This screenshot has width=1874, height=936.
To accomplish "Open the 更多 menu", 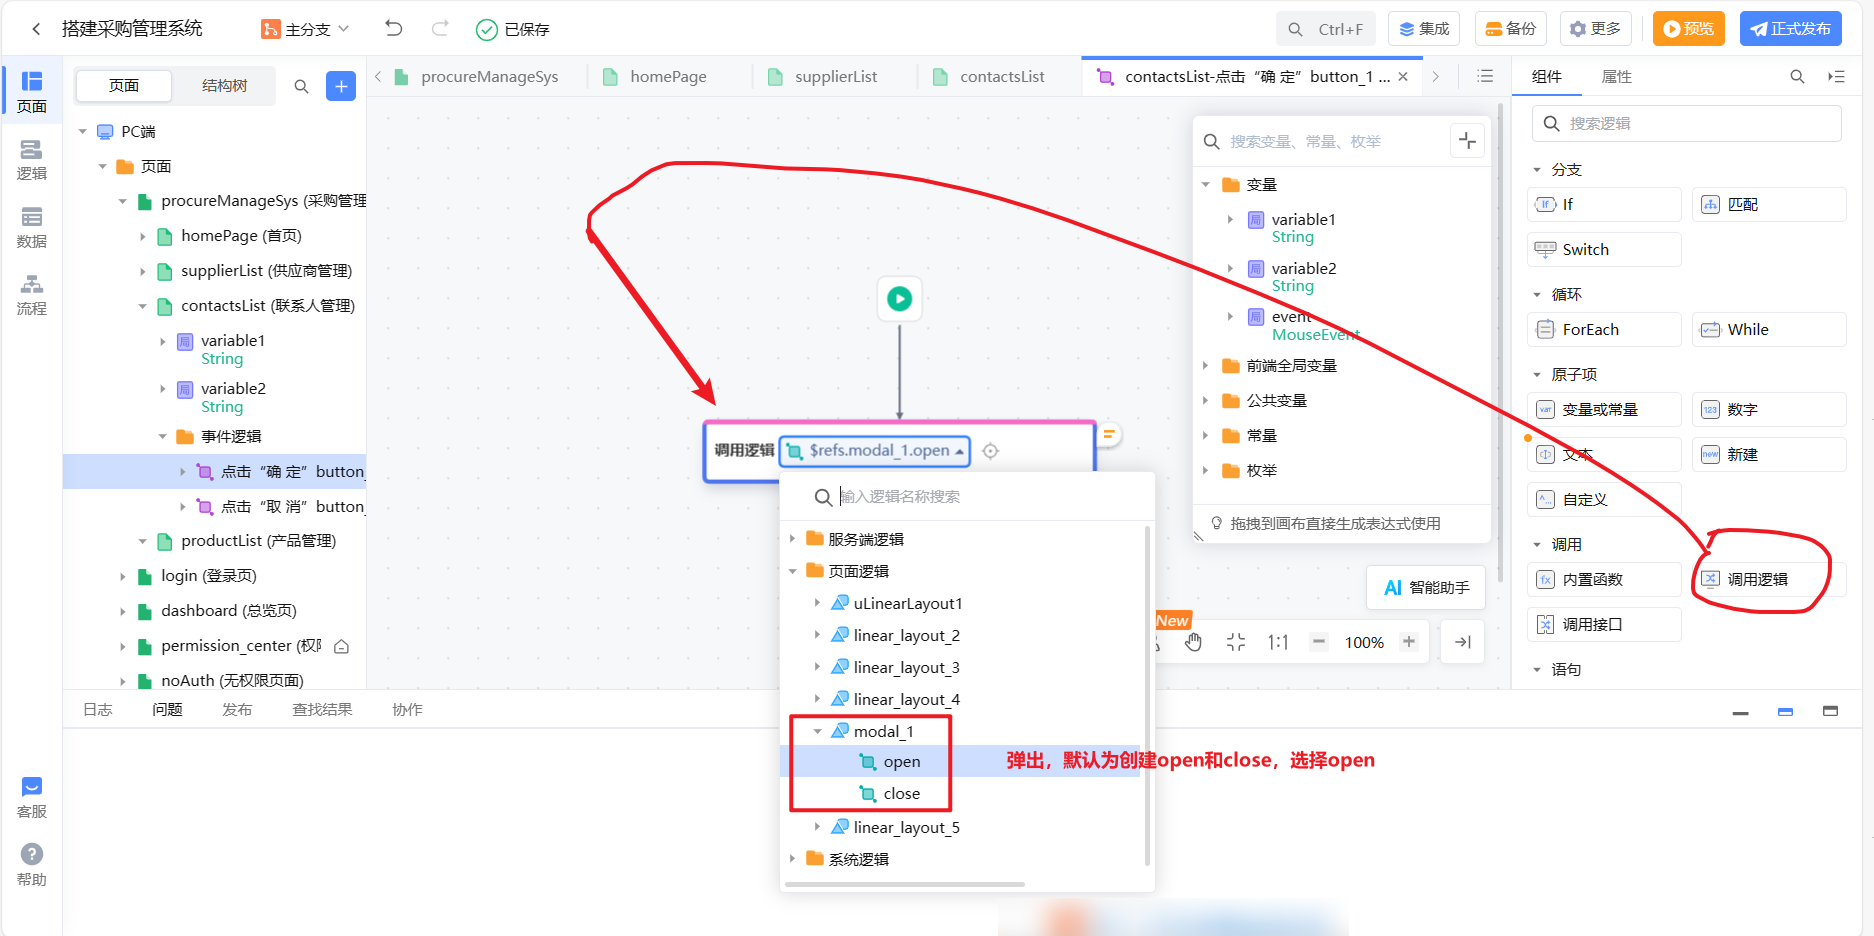I will (1596, 29).
